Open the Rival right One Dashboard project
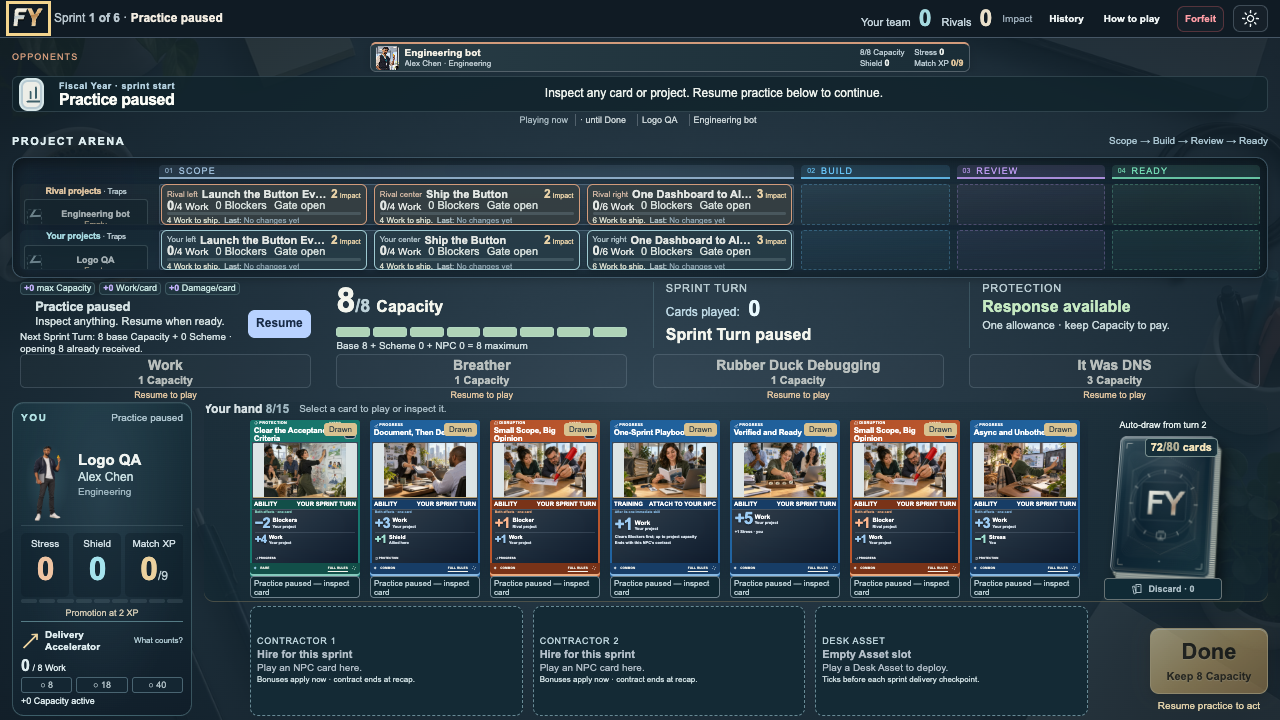Viewport: 1280px width, 720px height. 689,204
